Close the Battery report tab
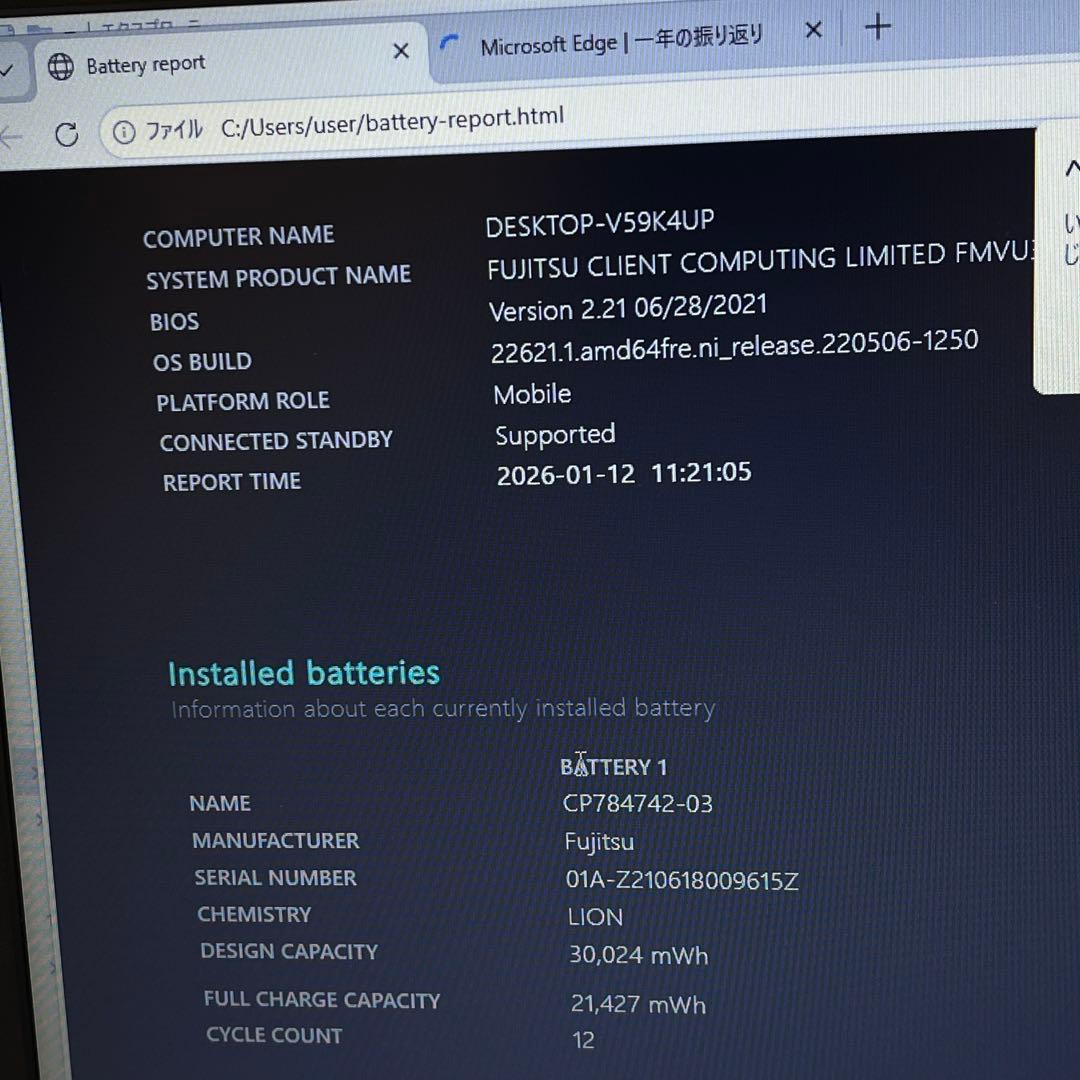 click(x=401, y=50)
